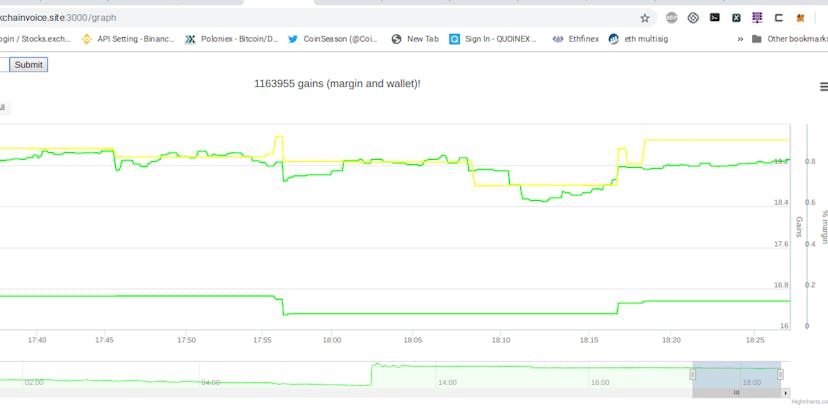The image size is (828, 414).
Task: Click the C-shaped extension icon
Action: coord(778,18)
